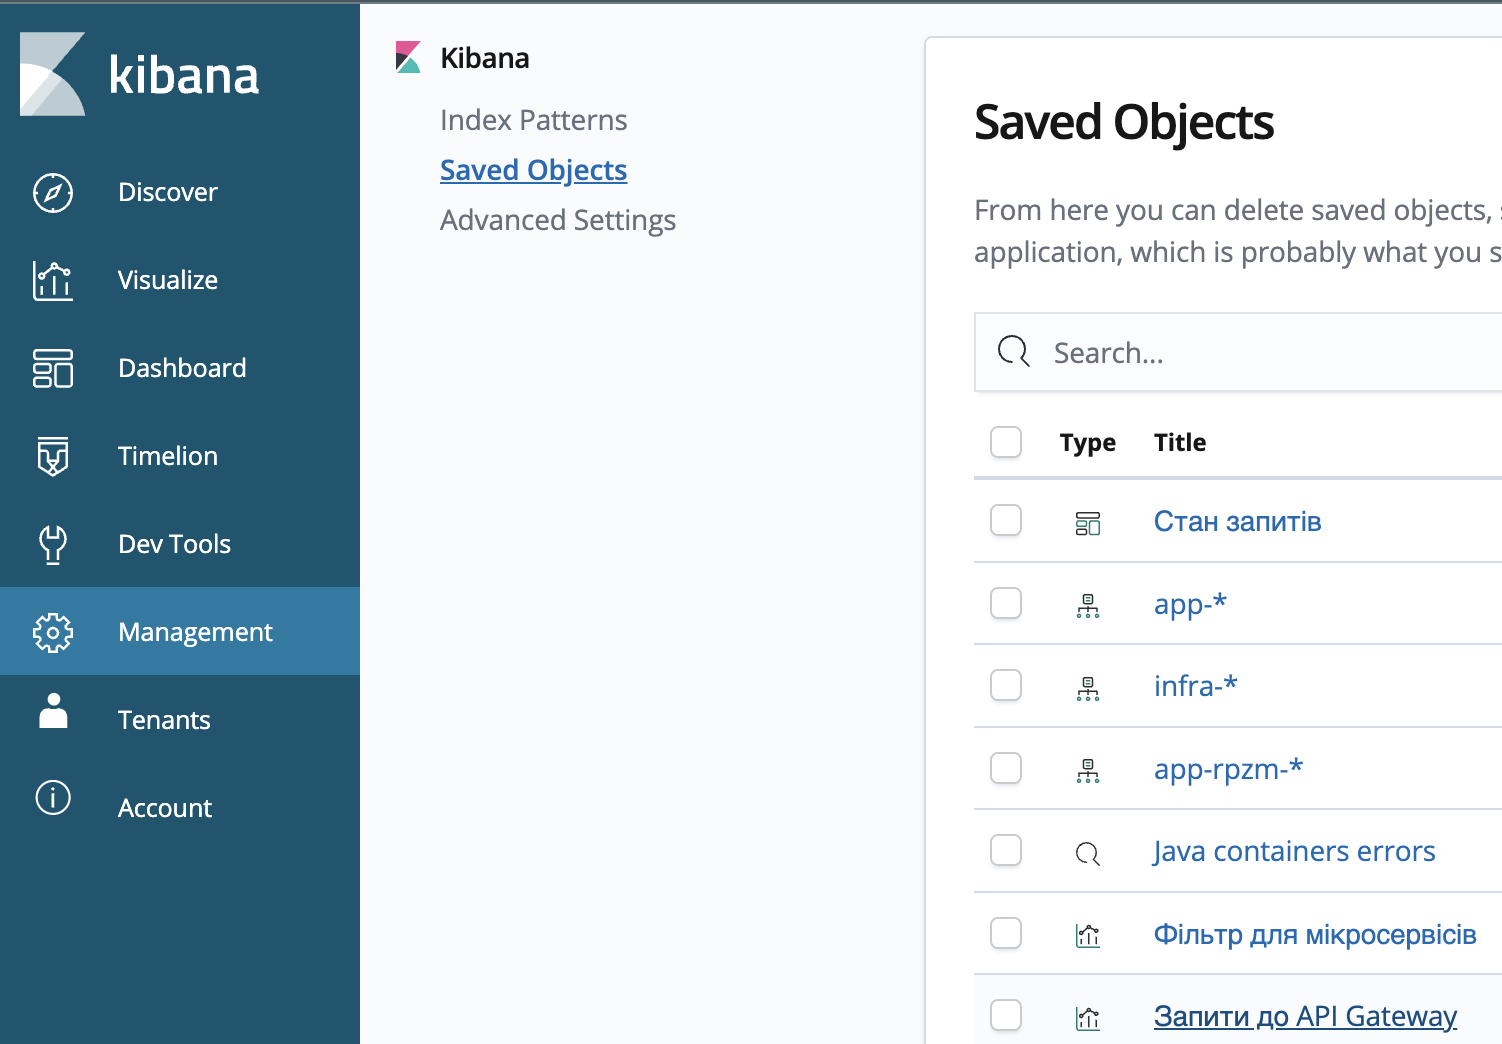
Task: Go to Visualize in the sidebar
Action: pos(180,280)
